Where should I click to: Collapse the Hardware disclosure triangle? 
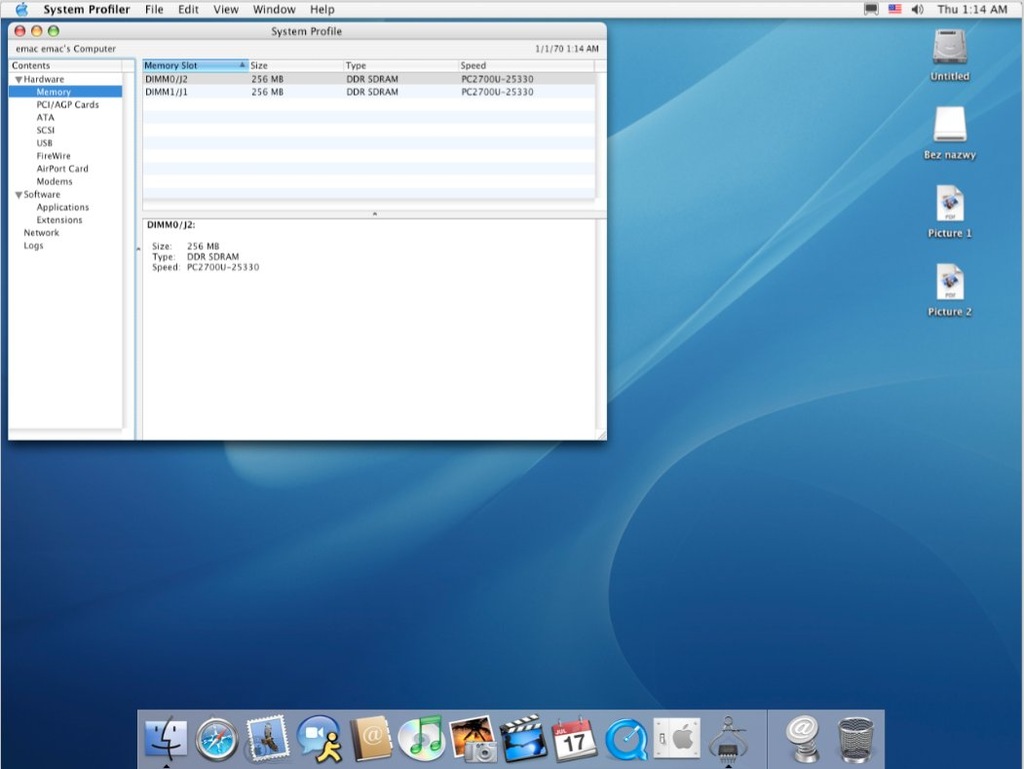[19, 80]
